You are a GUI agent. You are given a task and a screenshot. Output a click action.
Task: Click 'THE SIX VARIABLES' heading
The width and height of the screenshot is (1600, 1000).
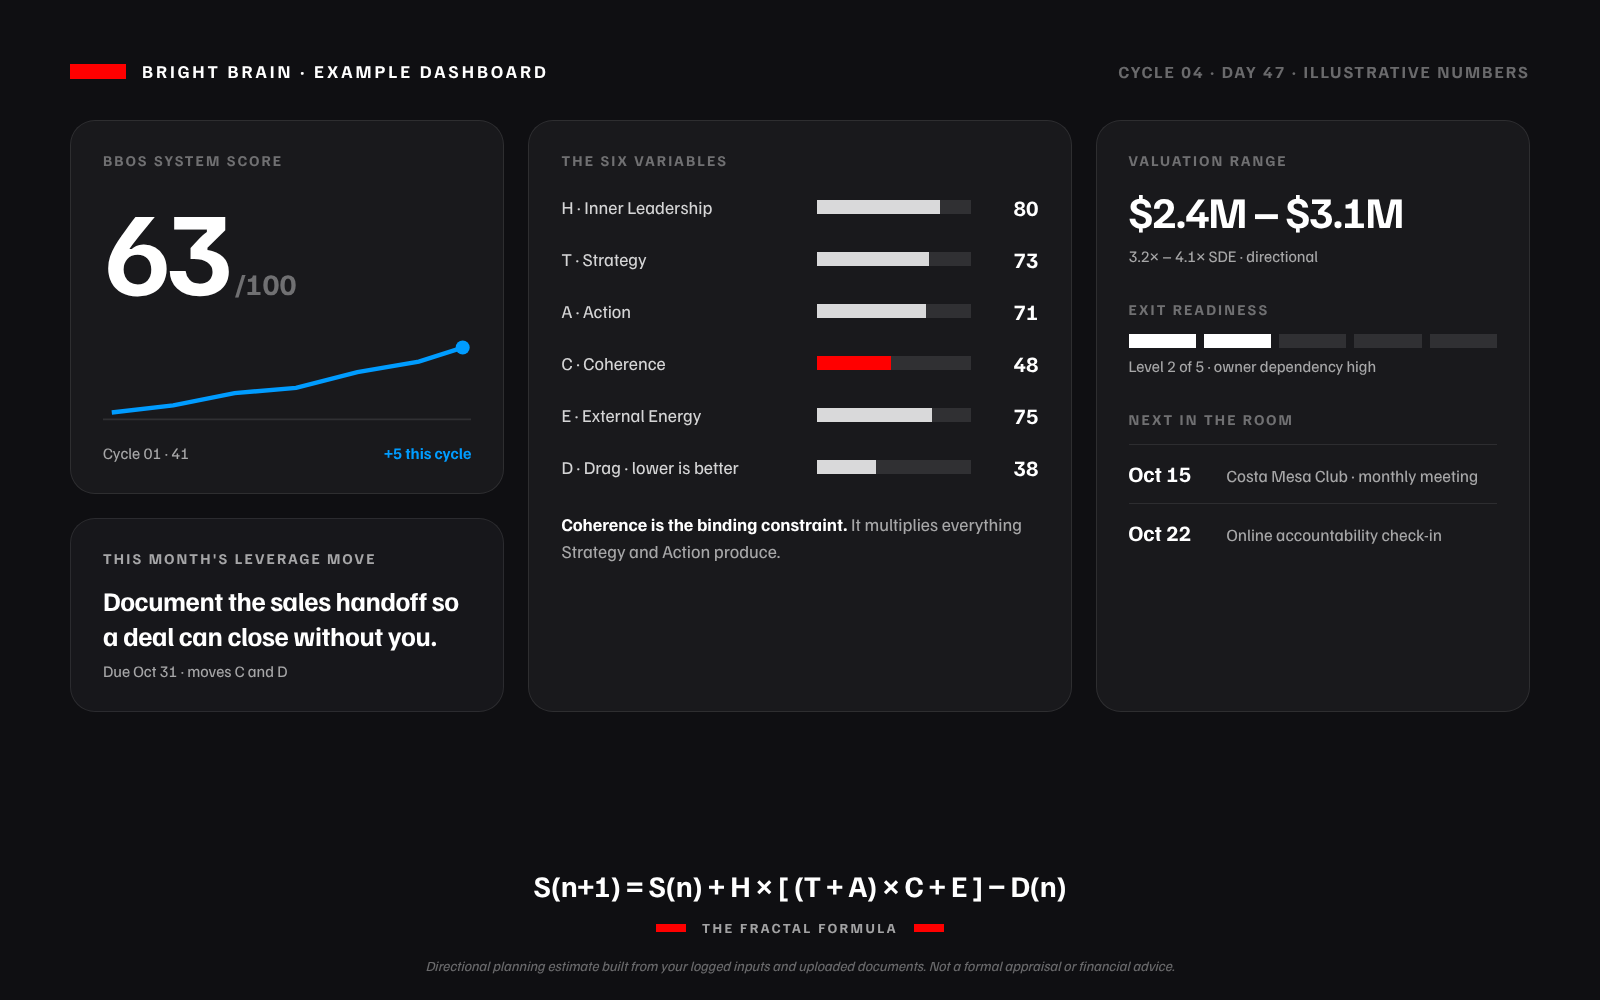pyautogui.click(x=644, y=161)
